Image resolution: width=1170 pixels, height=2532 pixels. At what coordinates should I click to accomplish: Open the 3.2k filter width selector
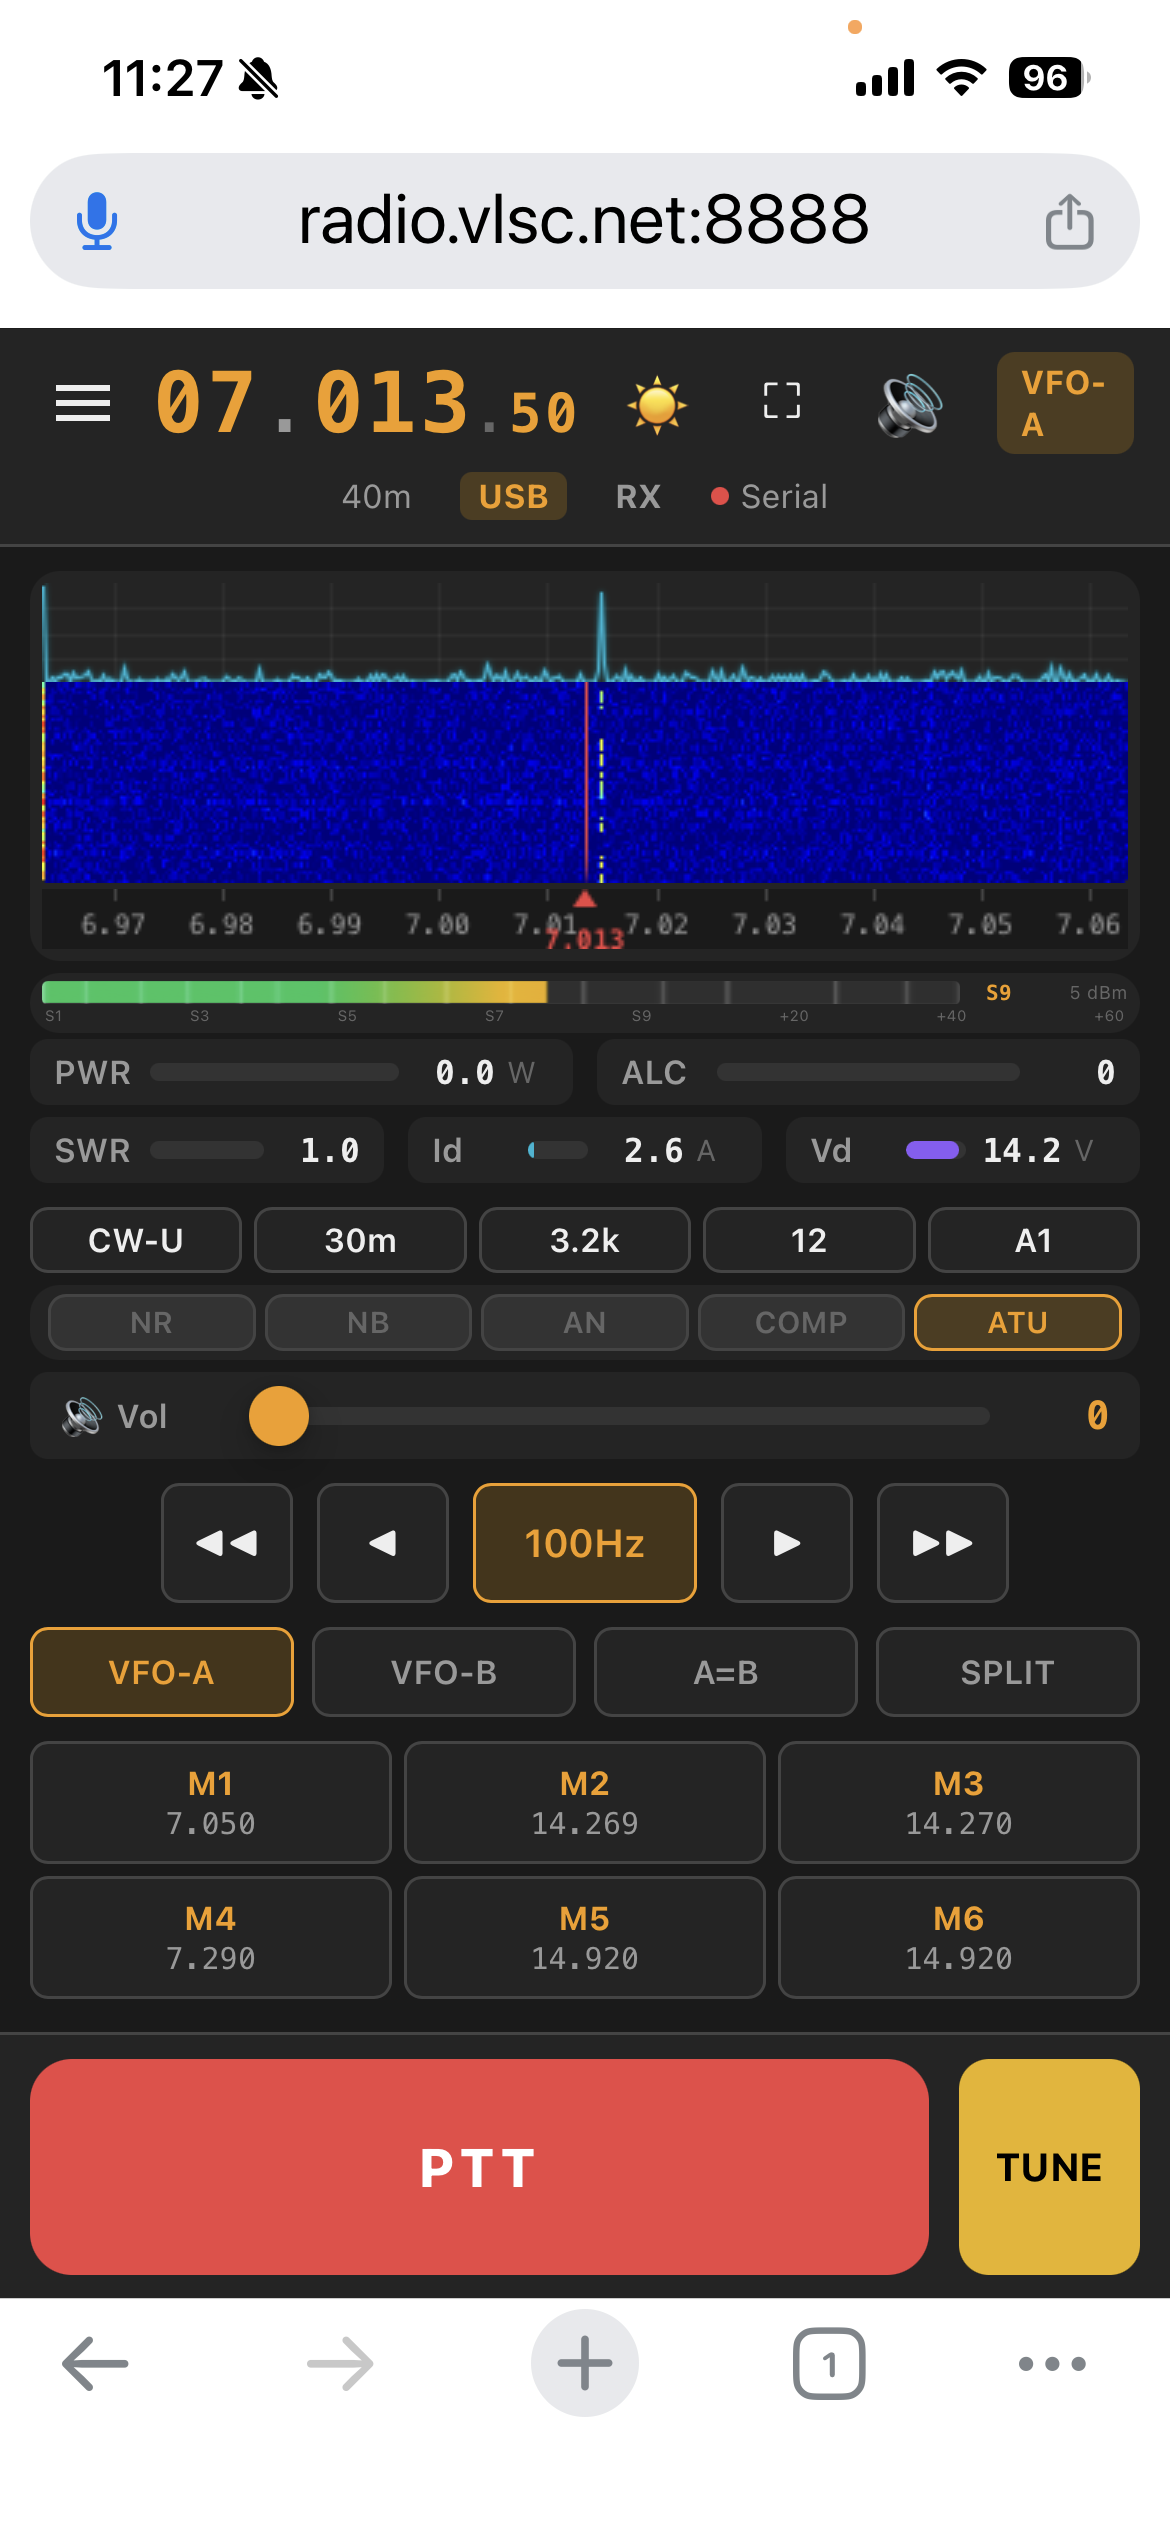(585, 1240)
